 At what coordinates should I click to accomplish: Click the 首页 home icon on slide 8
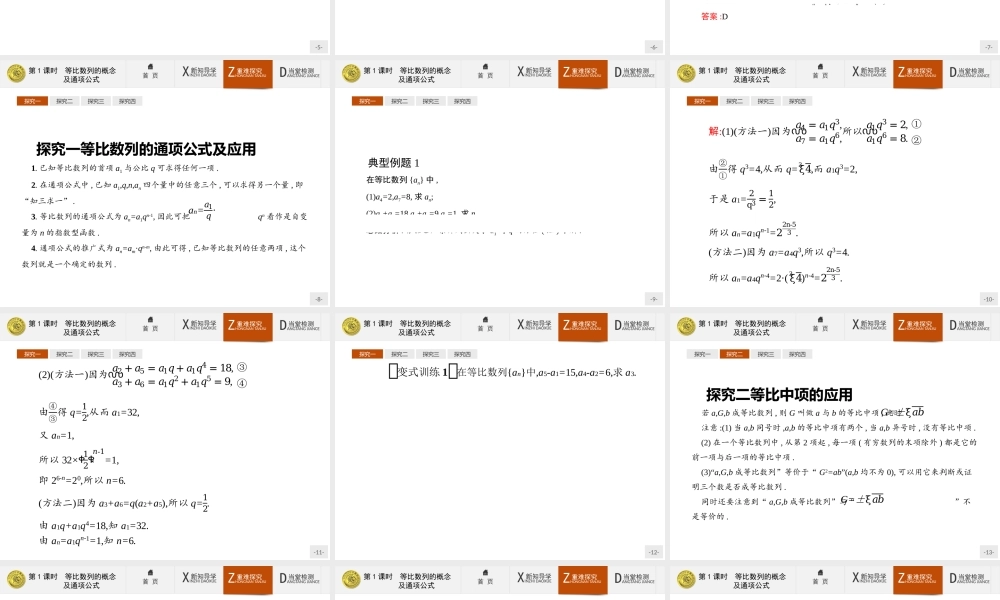(150, 72)
